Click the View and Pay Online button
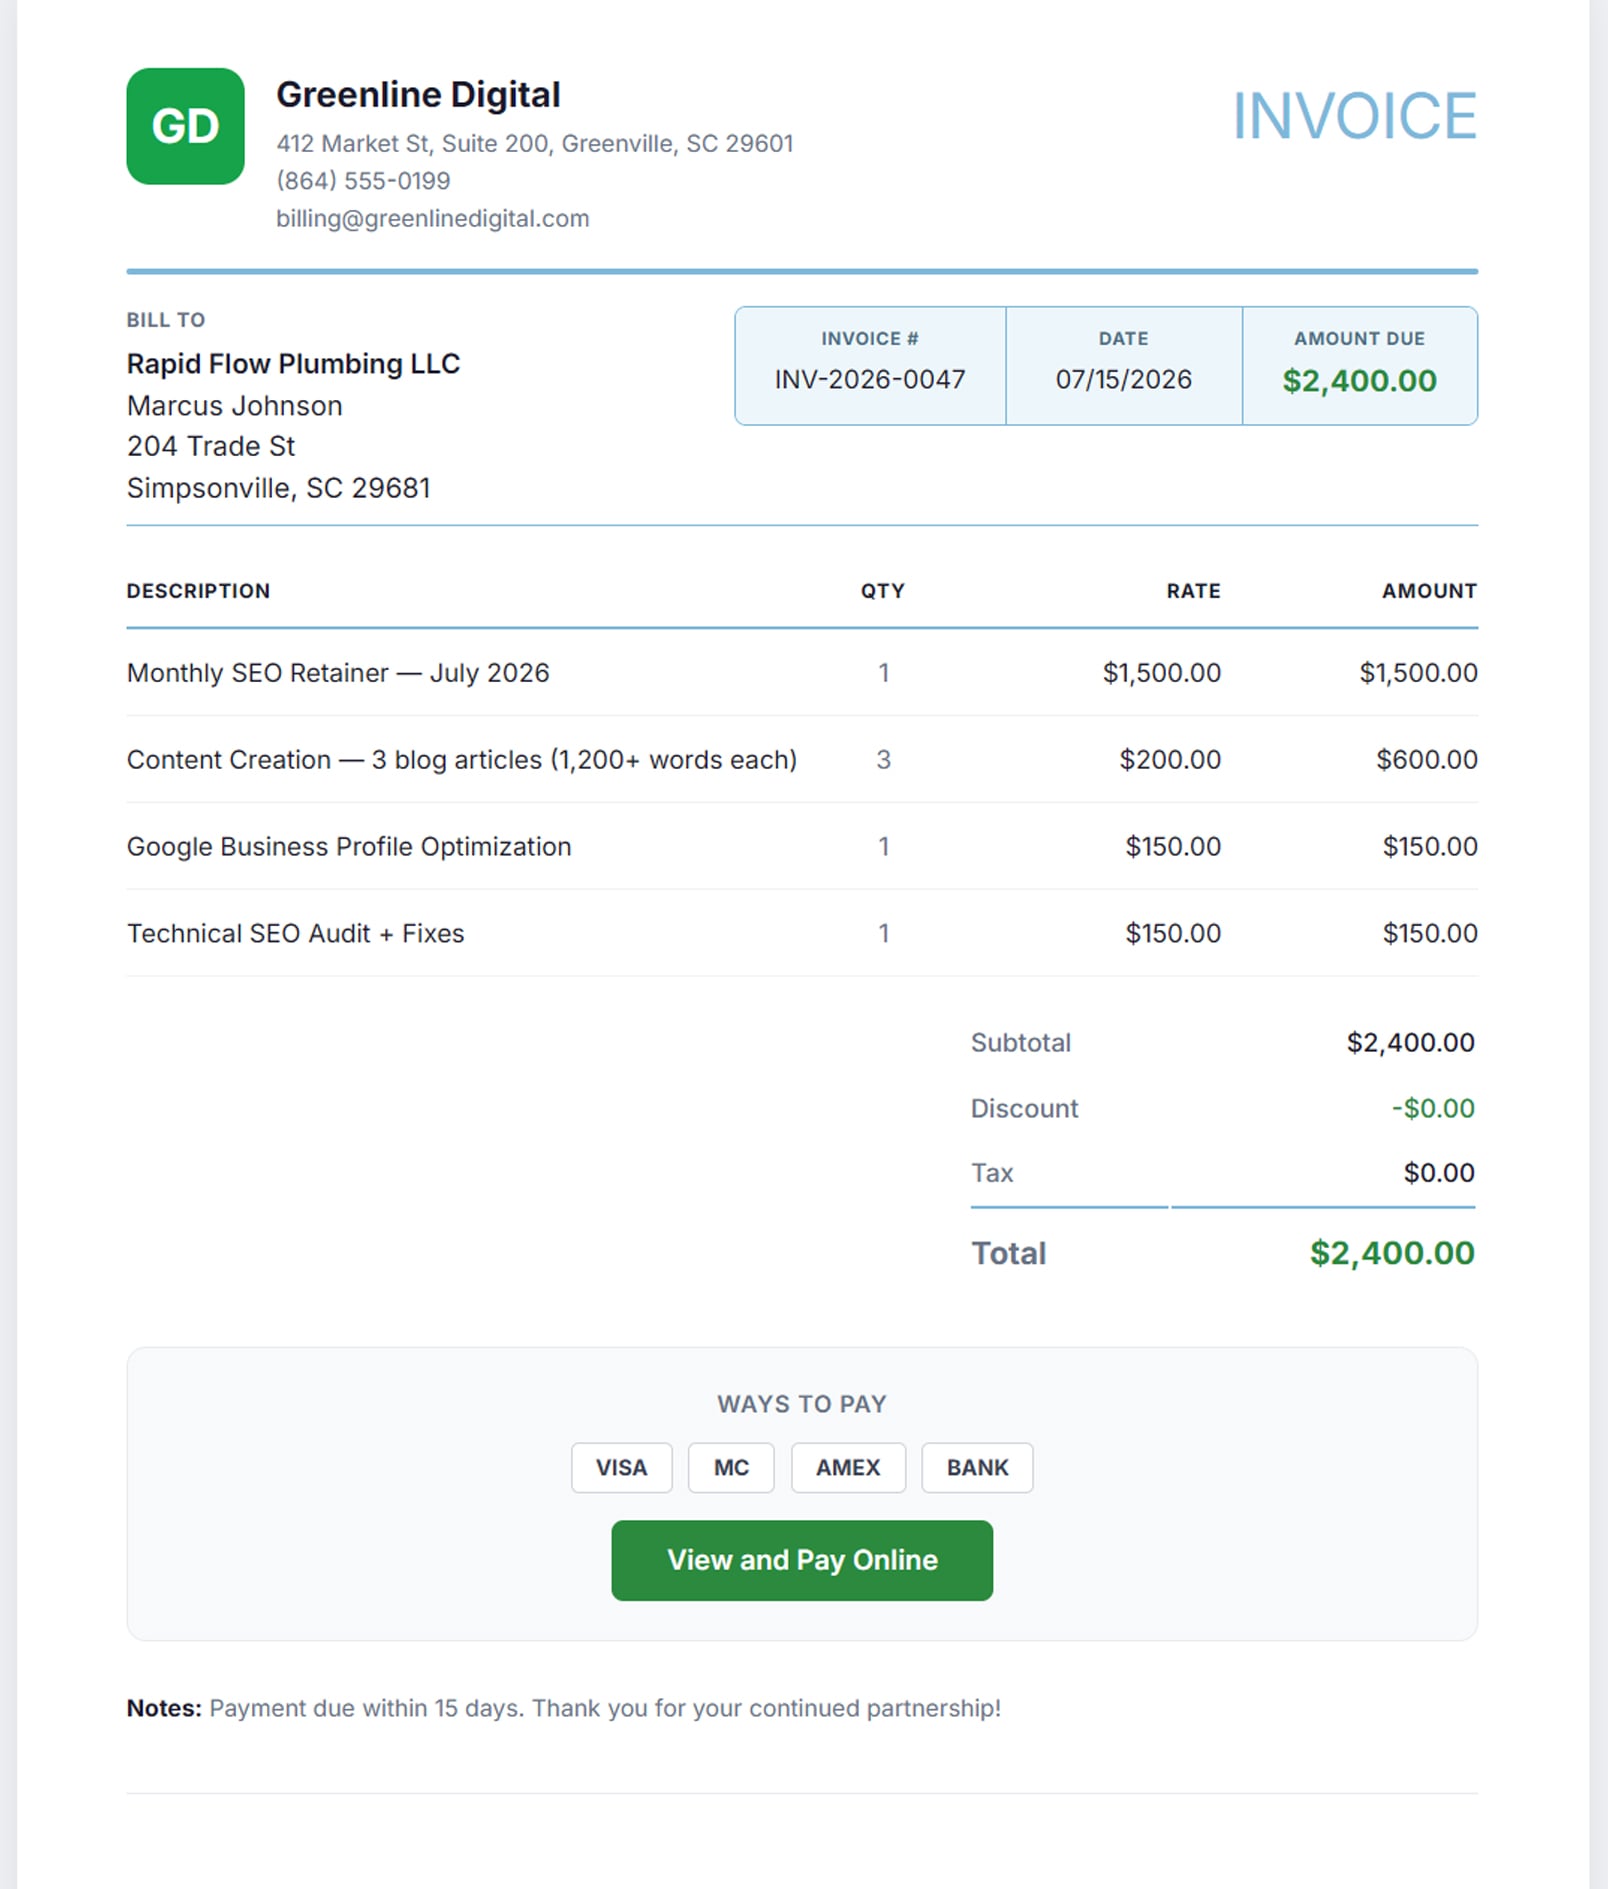The height and width of the screenshot is (1889, 1608). 802,1560
